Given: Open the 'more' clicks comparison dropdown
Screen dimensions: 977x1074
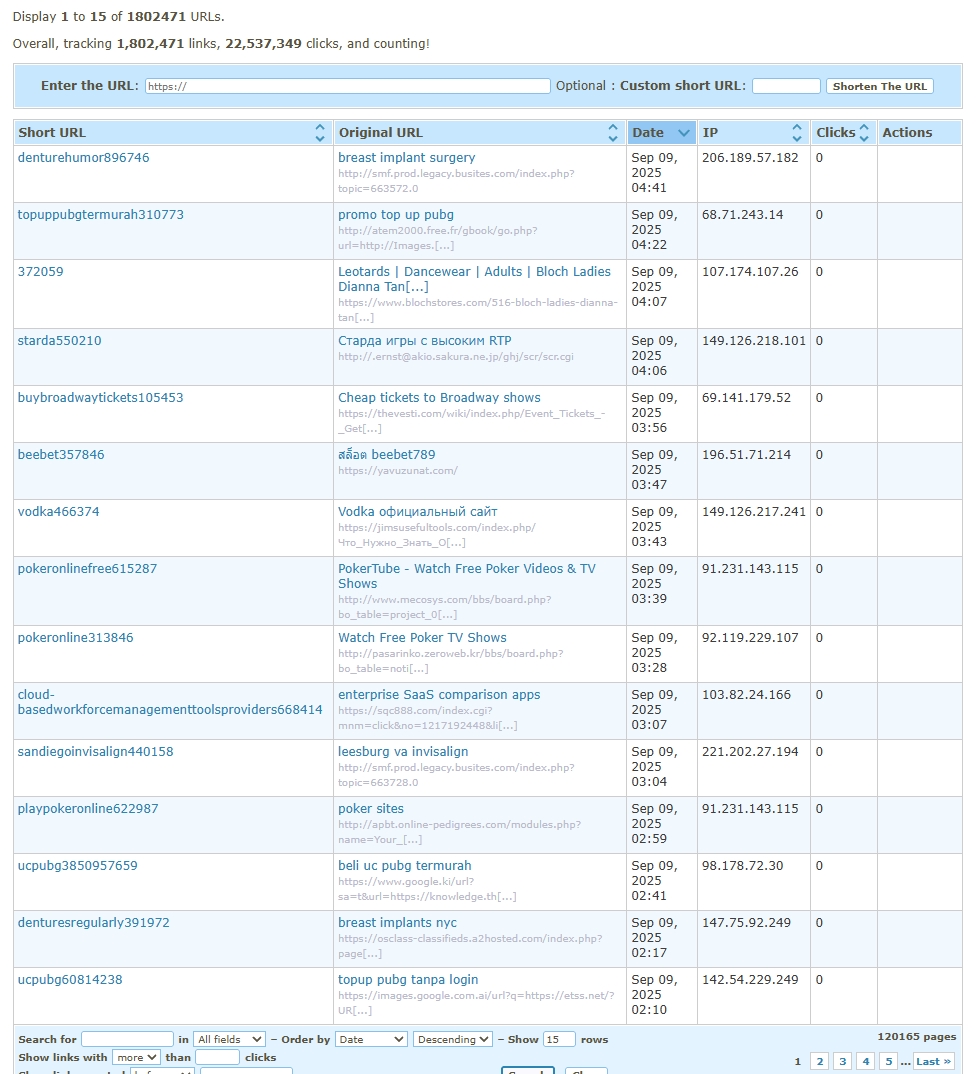Looking at the screenshot, I should click(136, 1057).
